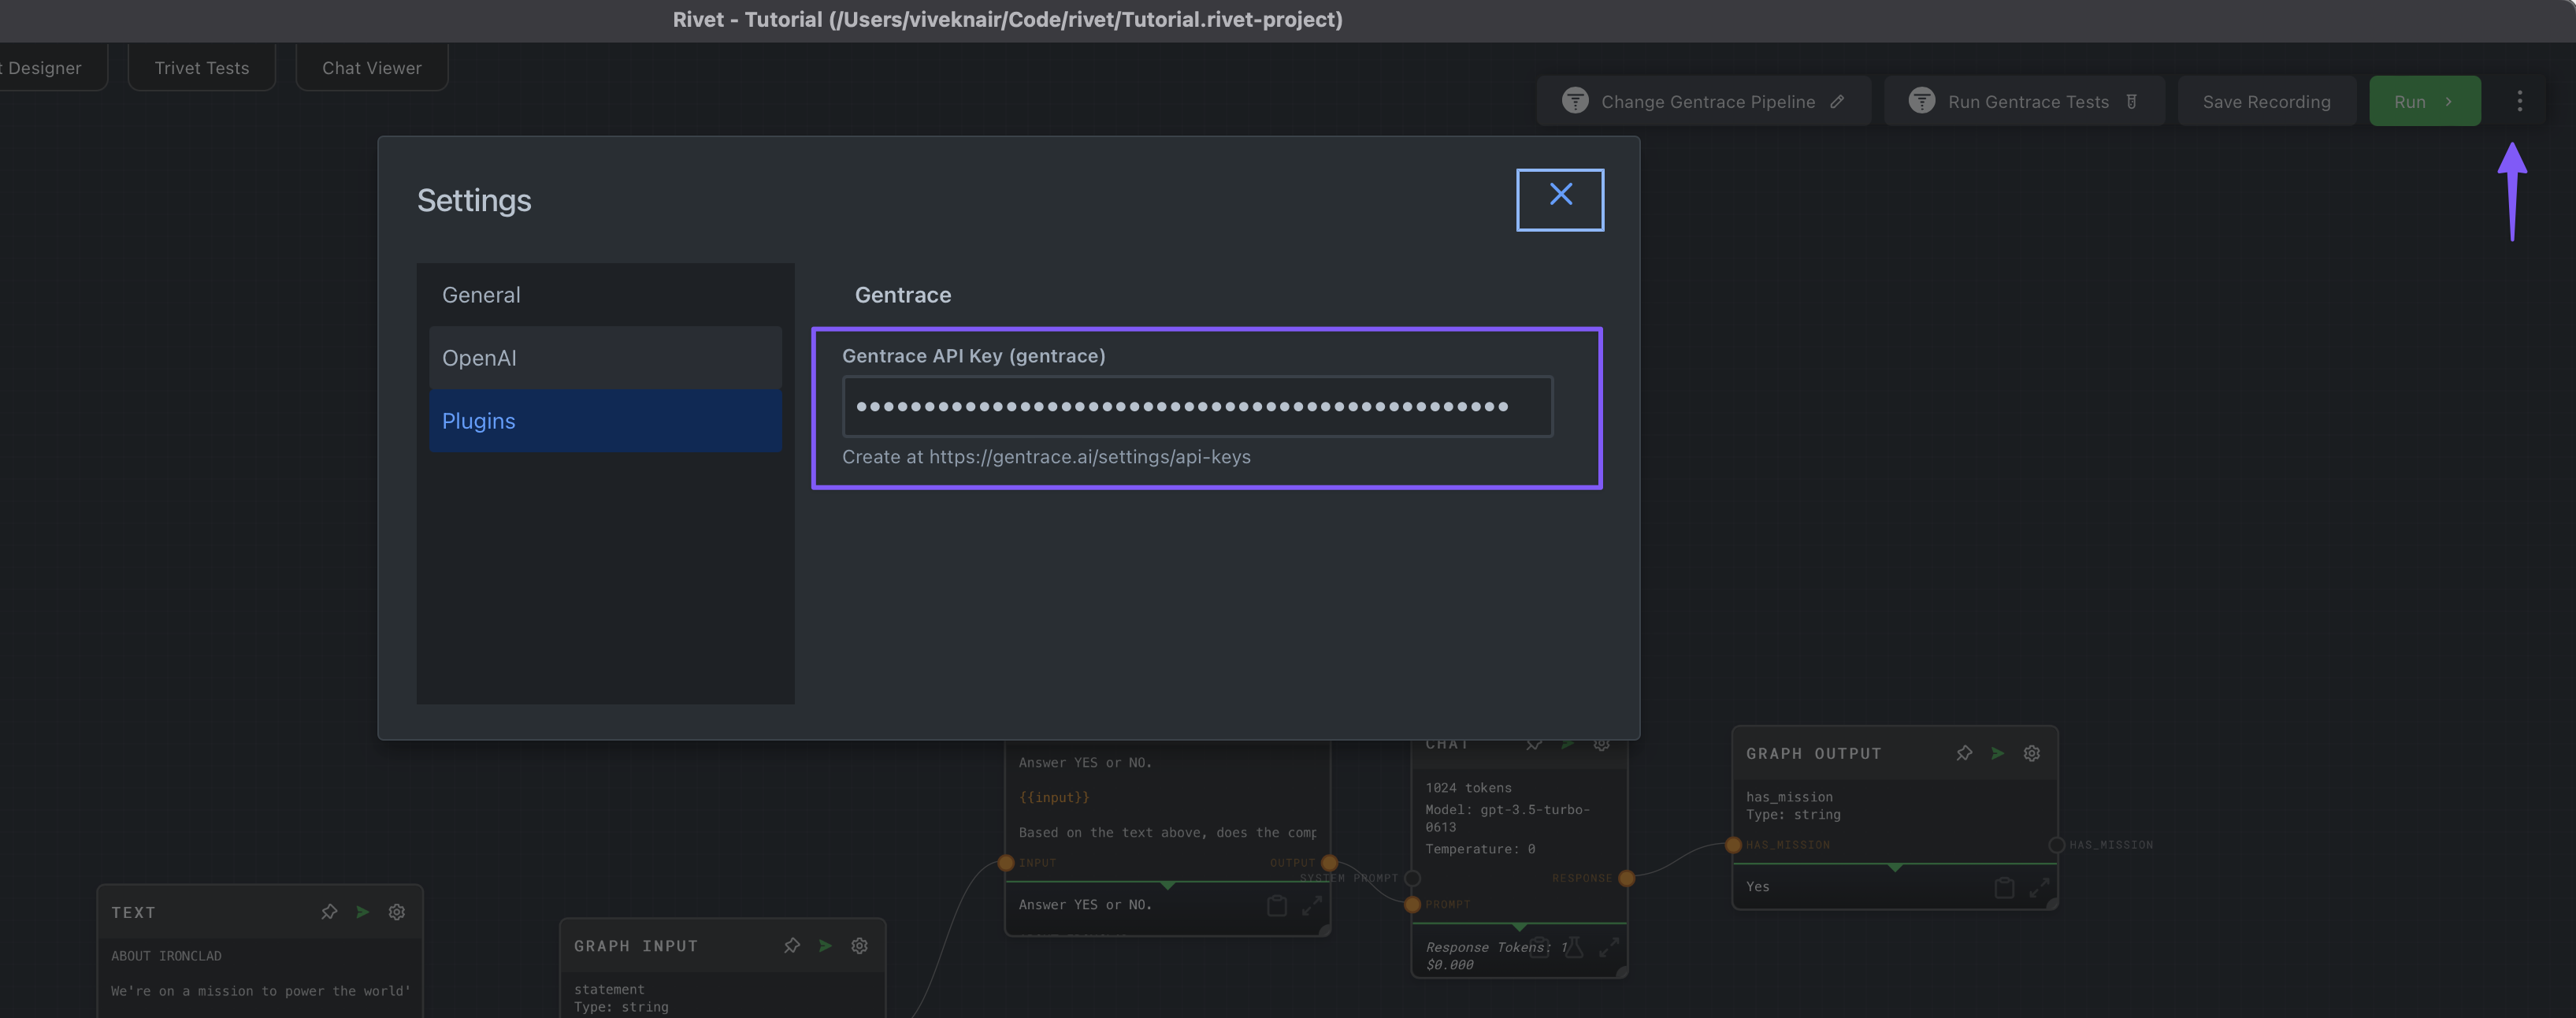Click the '{{input}}' placeholder text
Viewport: 2576px width, 1018px height.
click(x=1054, y=797)
